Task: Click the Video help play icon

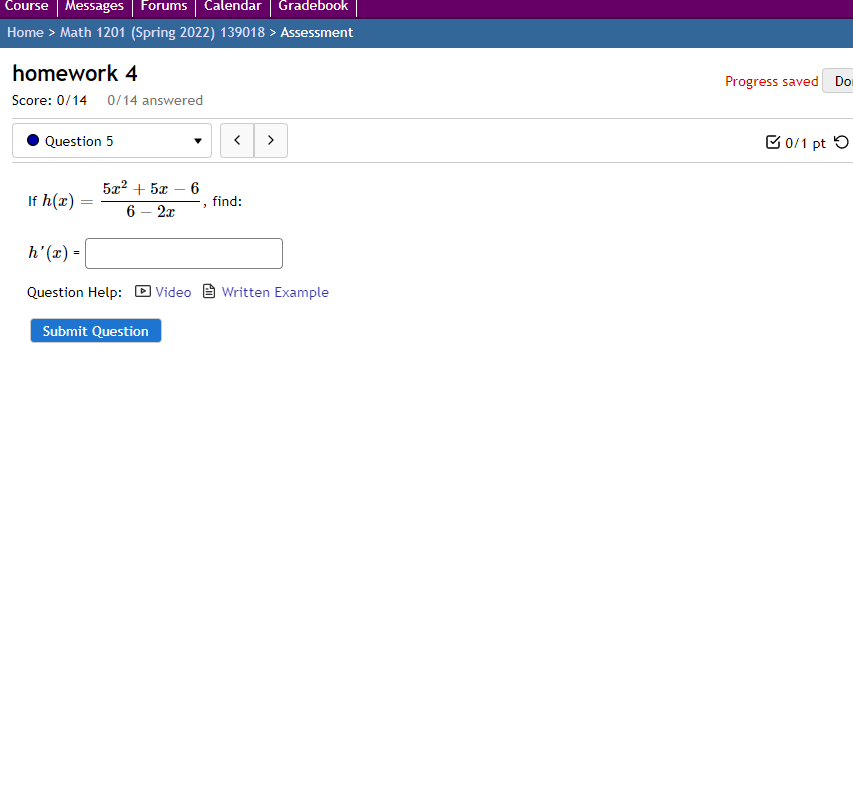Action: coord(142,291)
